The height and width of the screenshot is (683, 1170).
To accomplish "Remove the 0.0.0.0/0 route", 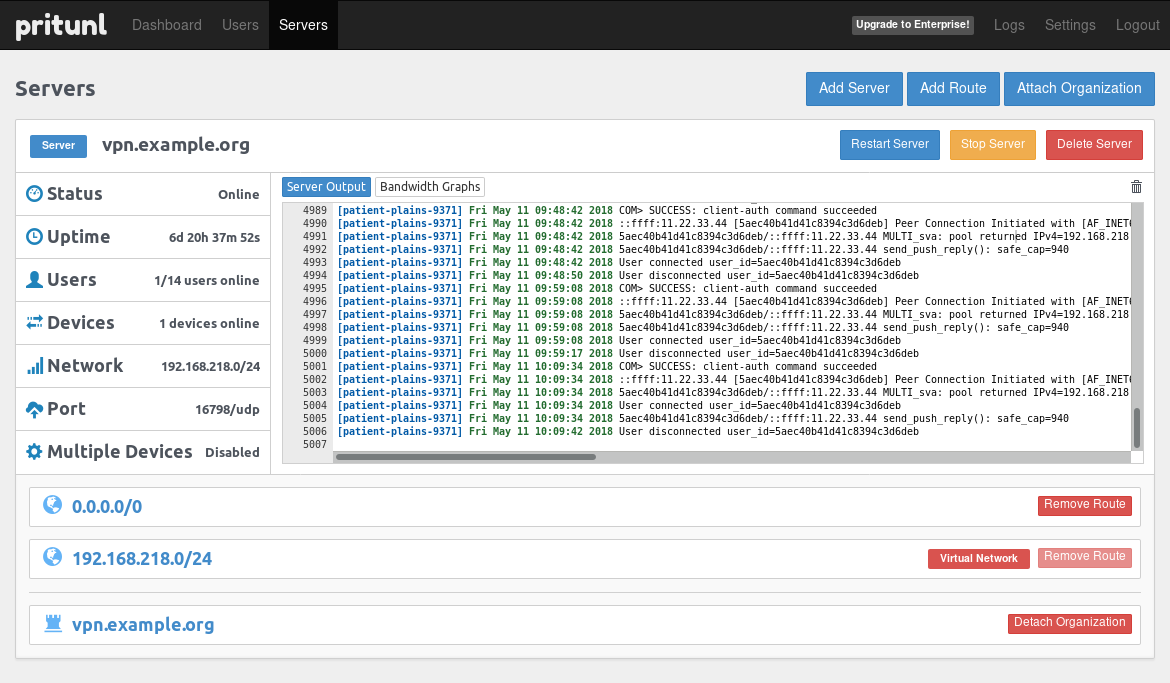I will (1084, 505).
